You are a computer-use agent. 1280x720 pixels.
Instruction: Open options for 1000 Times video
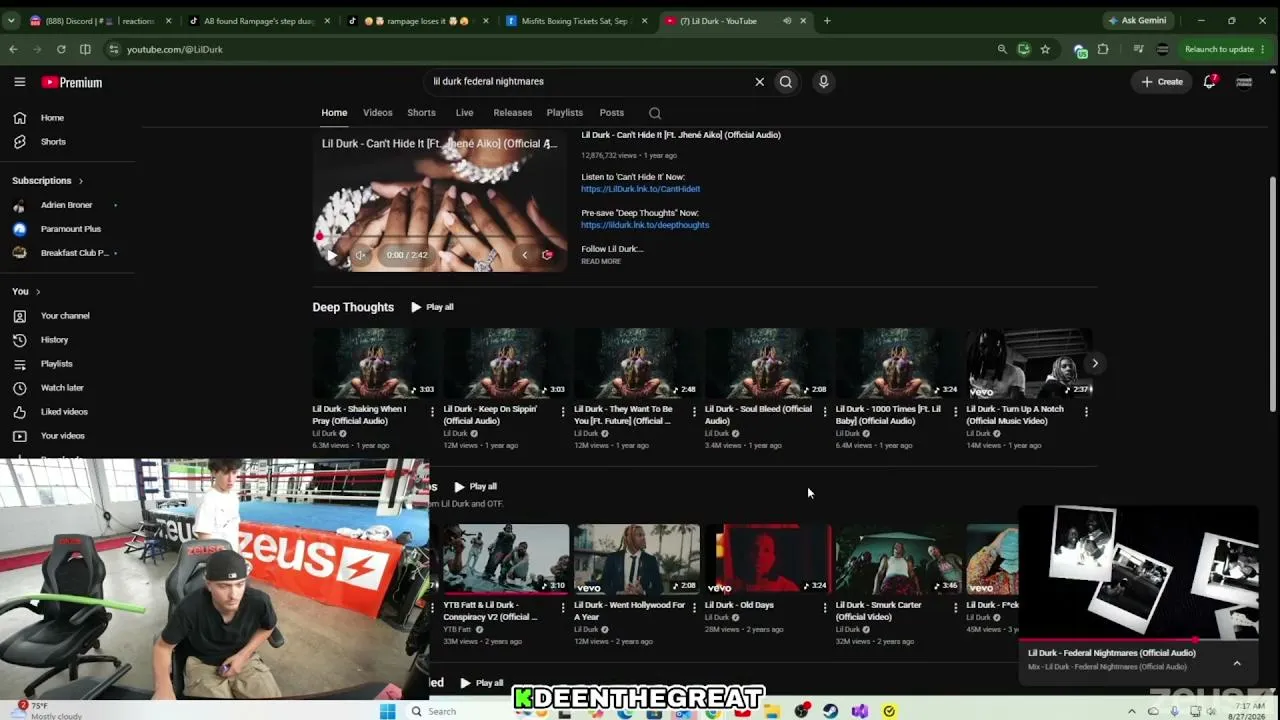(x=956, y=411)
